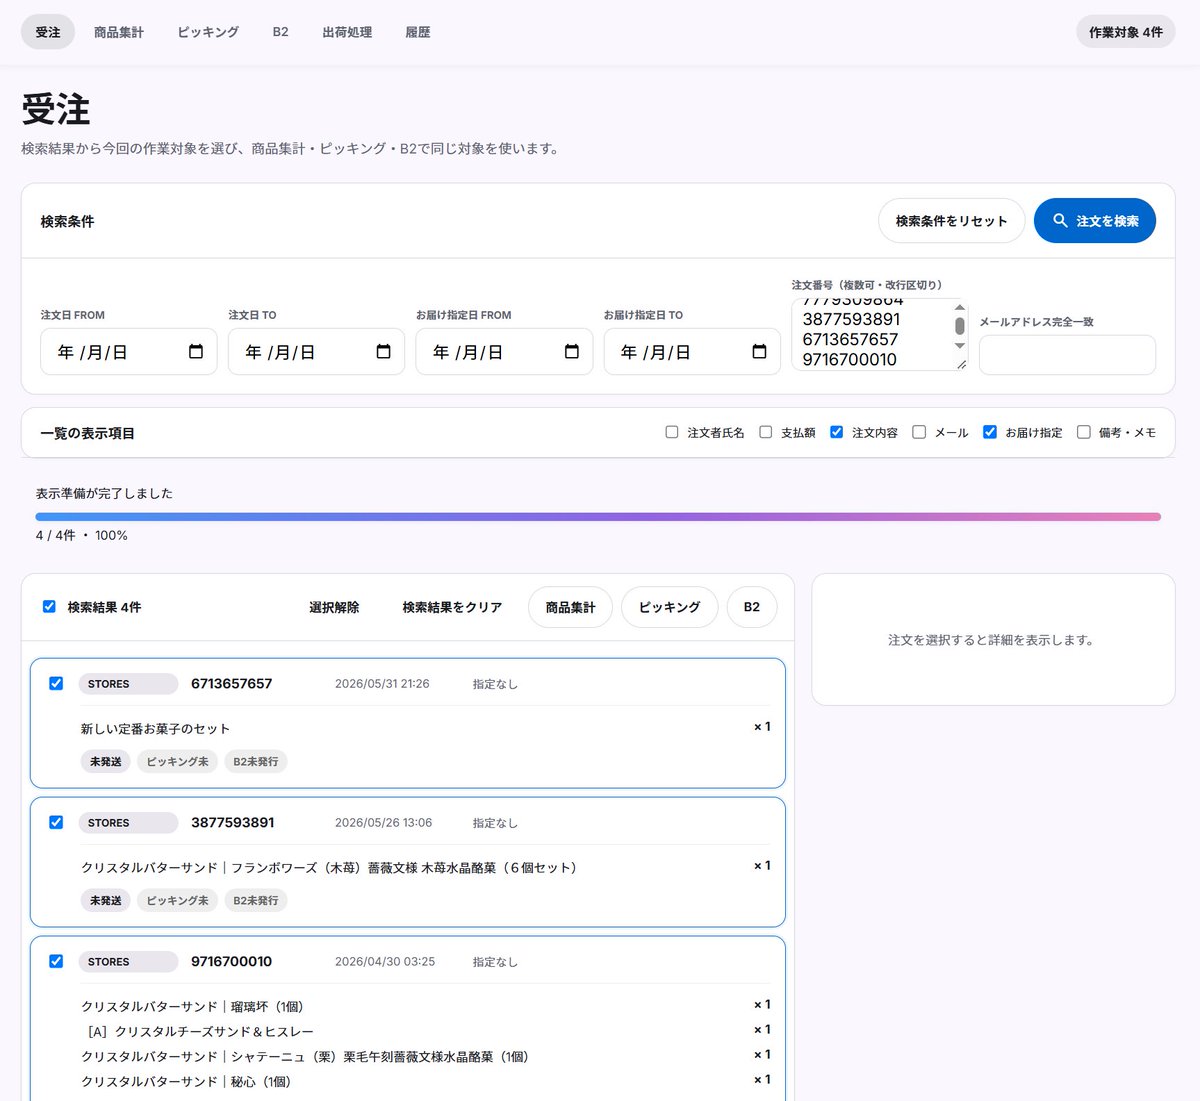Click the 注文を検索 search button

click(1095, 221)
